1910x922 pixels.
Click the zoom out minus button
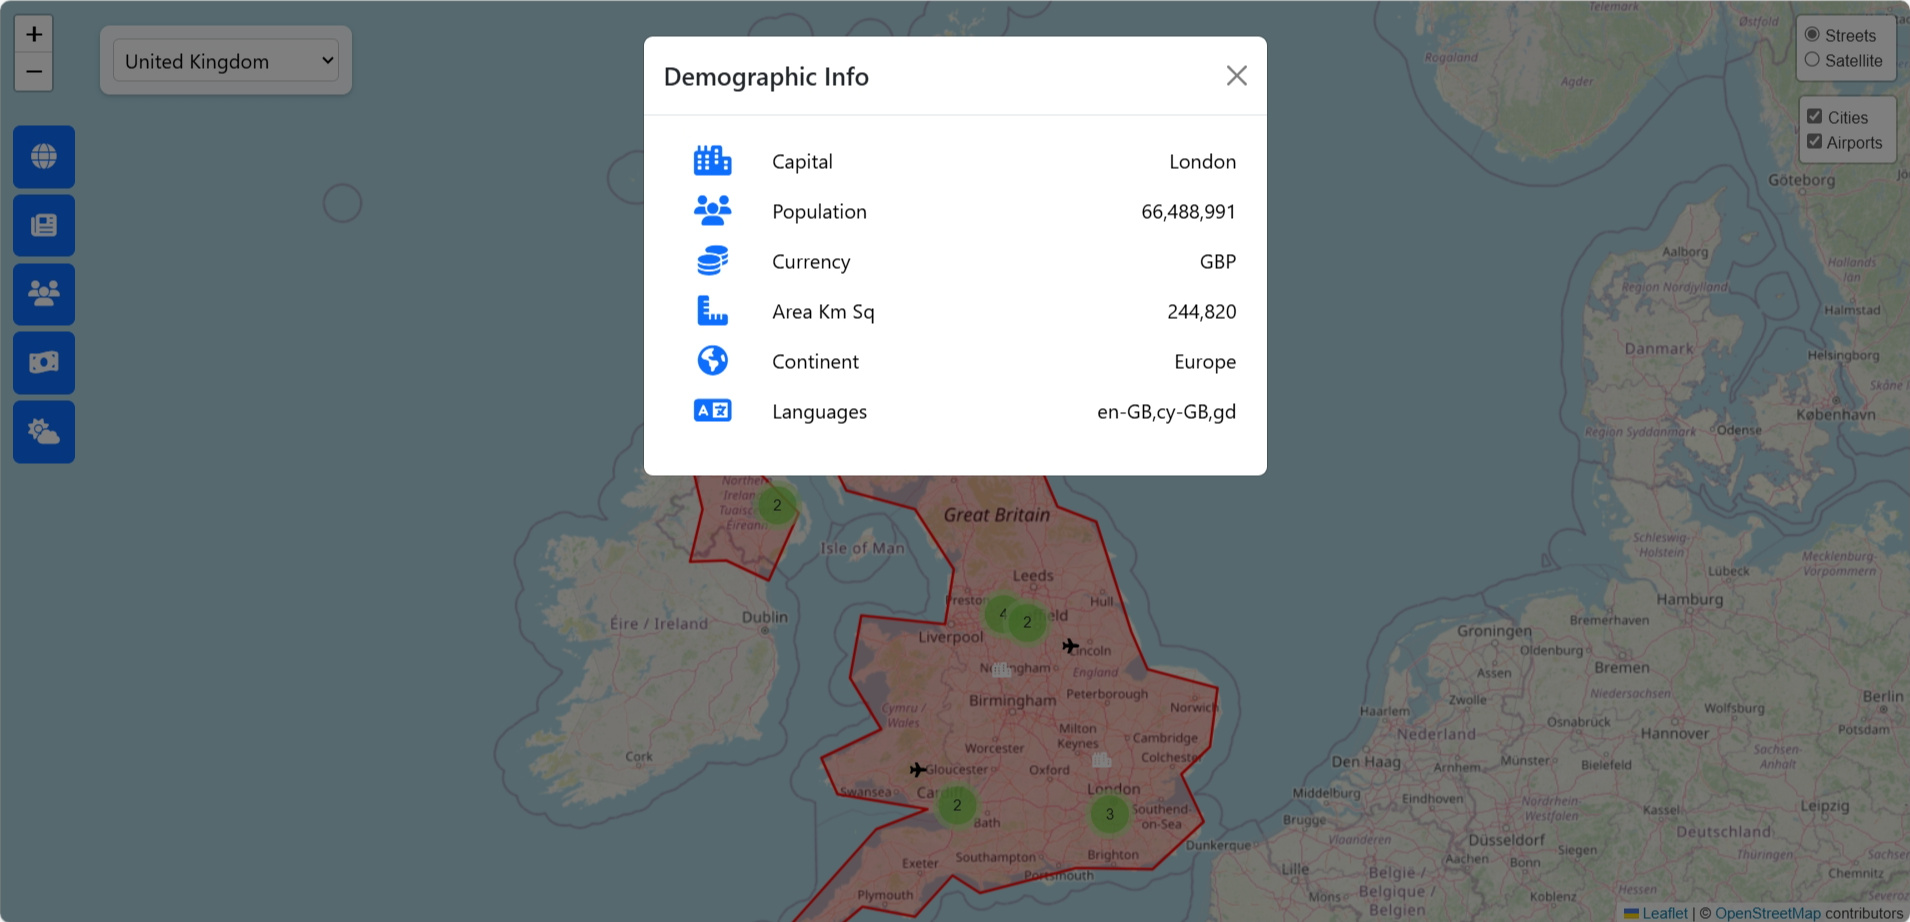tap(33, 71)
